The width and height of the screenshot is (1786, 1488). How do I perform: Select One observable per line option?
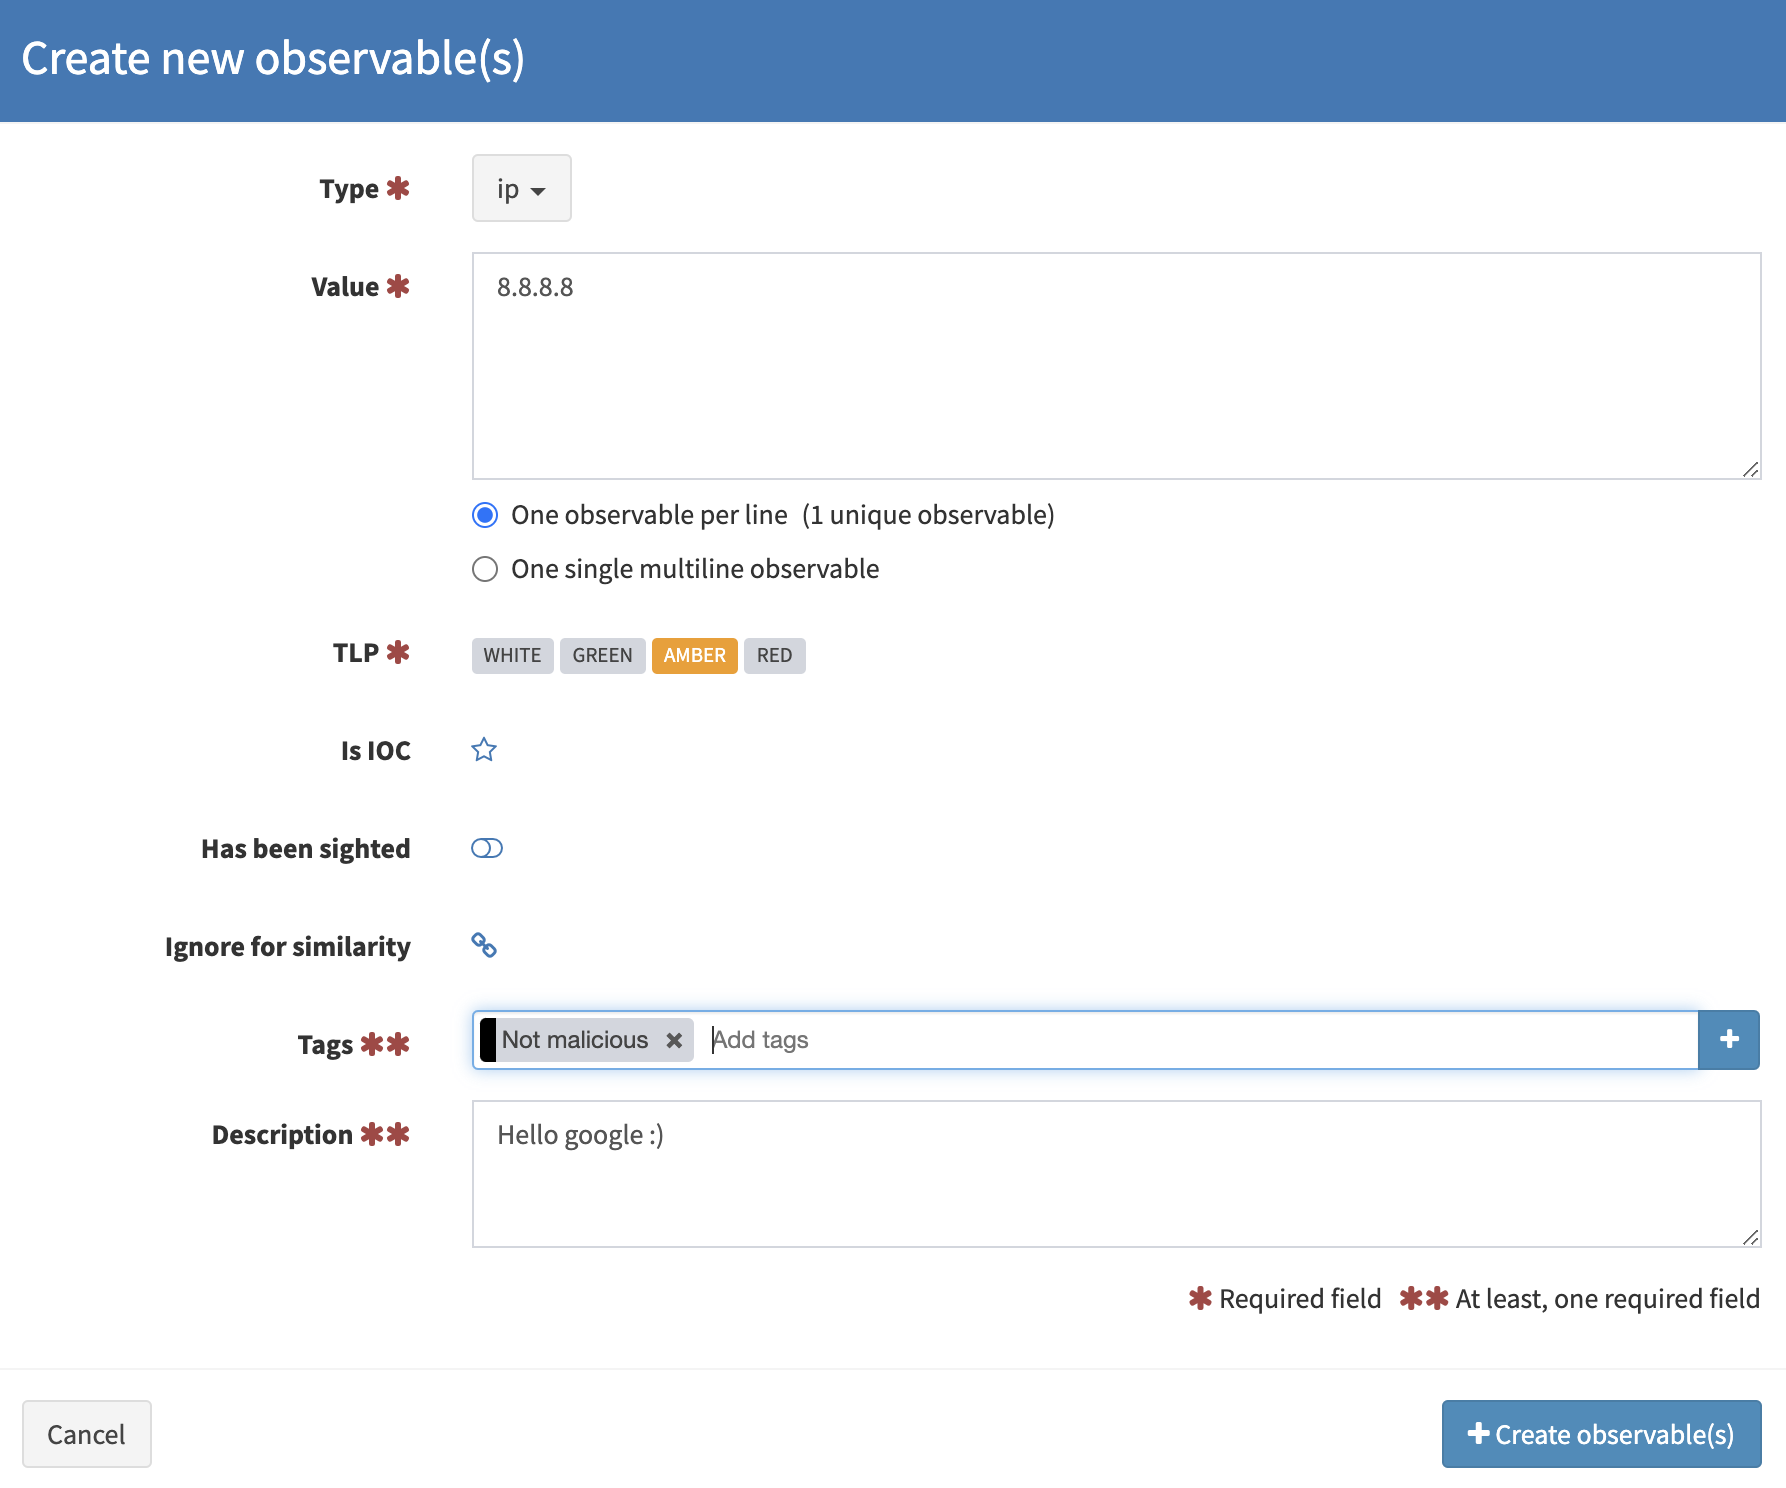[x=485, y=515]
